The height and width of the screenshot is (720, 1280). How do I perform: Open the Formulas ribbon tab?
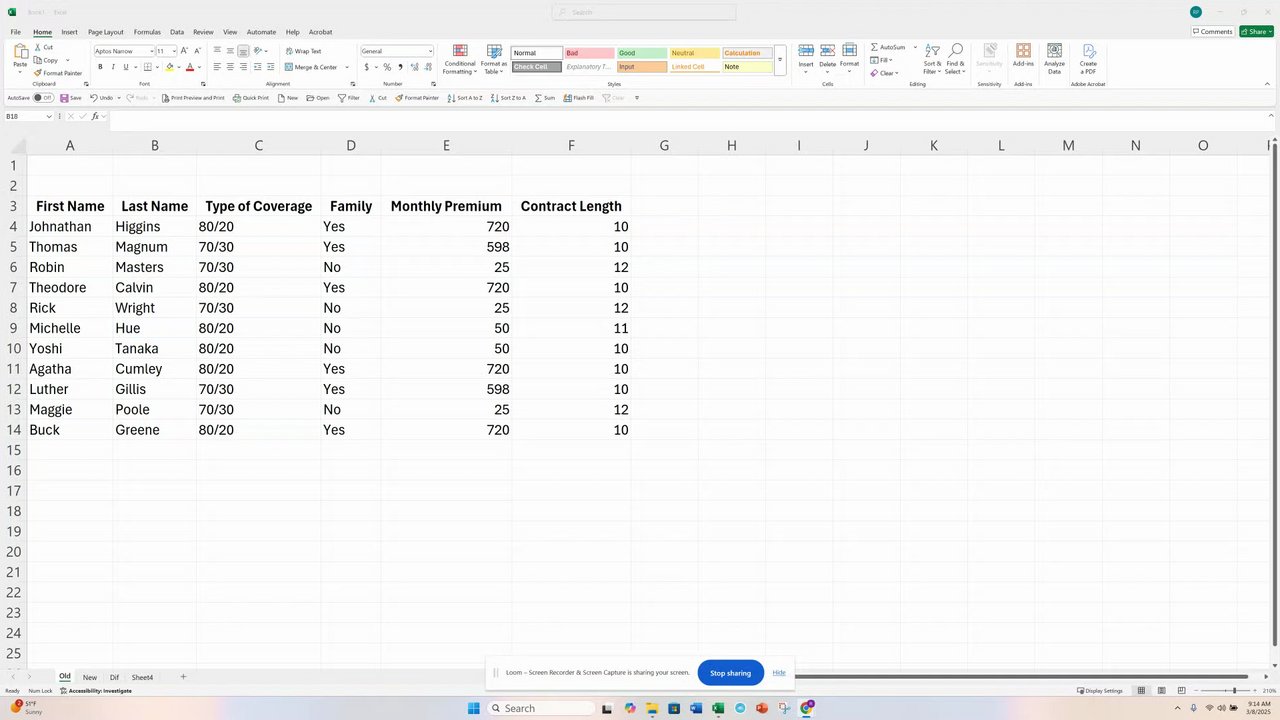coord(147,32)
